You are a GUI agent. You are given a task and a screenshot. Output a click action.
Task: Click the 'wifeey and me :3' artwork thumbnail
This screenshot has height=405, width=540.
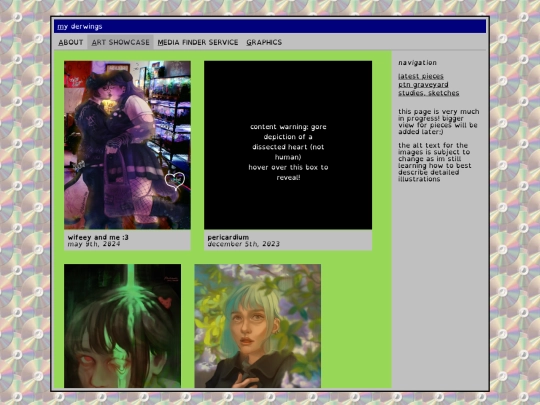click(127, 145)
